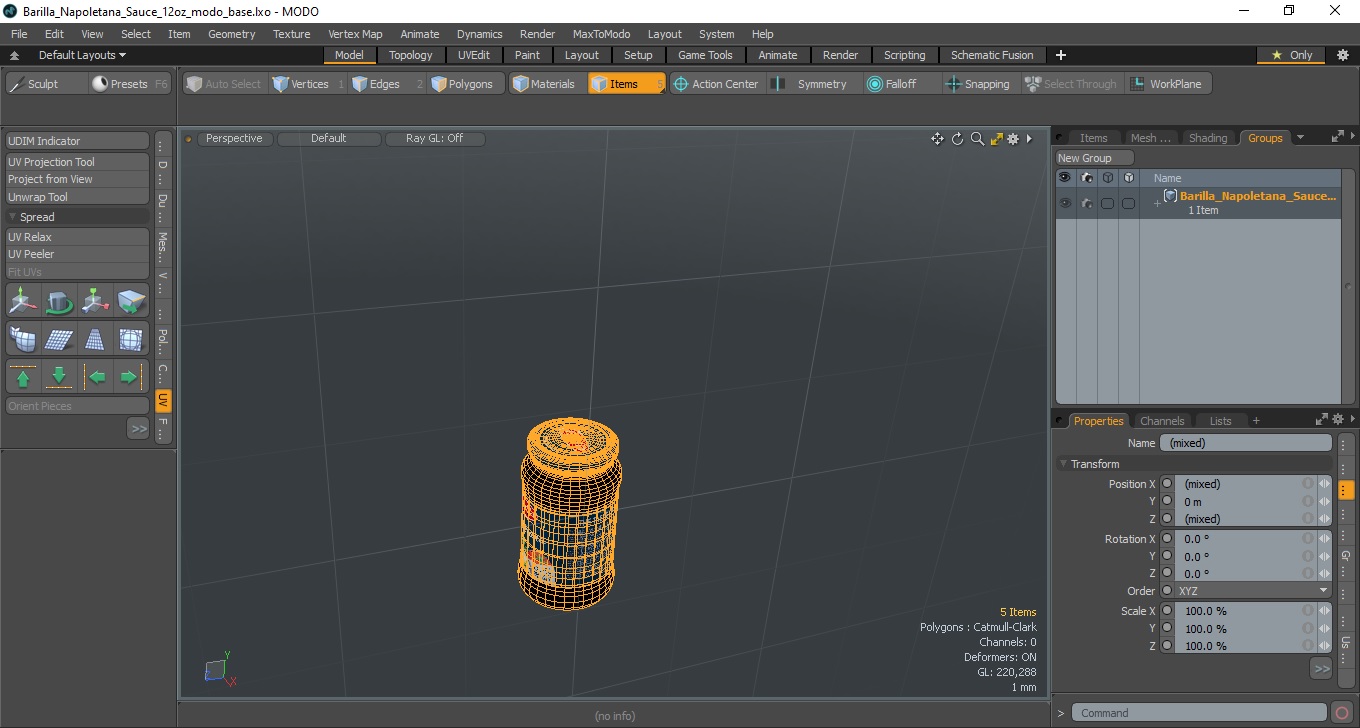Click the Command input field
The image size is (1360, 728).
click(x=1200, y=713)
